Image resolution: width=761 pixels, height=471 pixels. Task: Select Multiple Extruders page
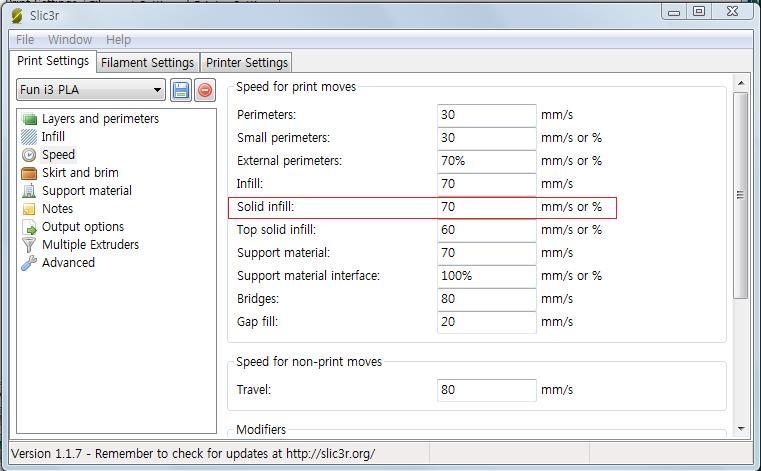point(90,245)
